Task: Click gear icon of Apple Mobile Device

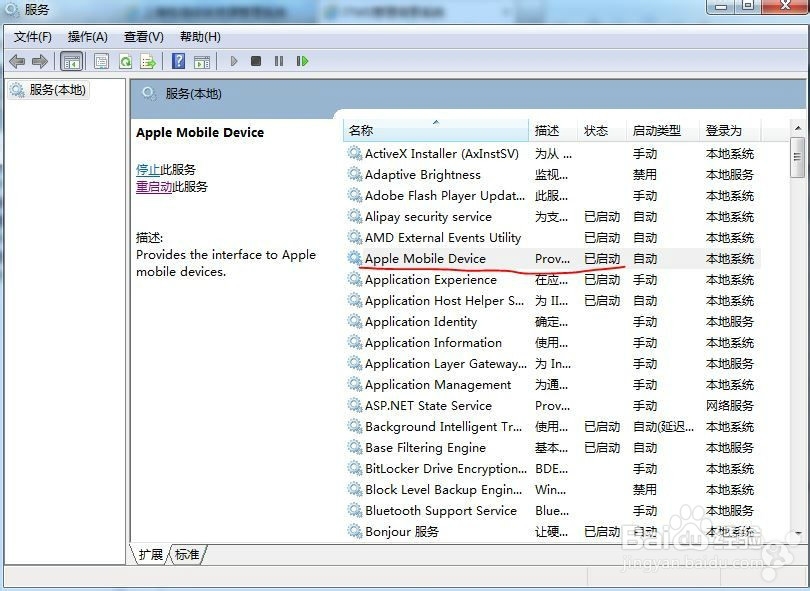Action: (354, 258)
